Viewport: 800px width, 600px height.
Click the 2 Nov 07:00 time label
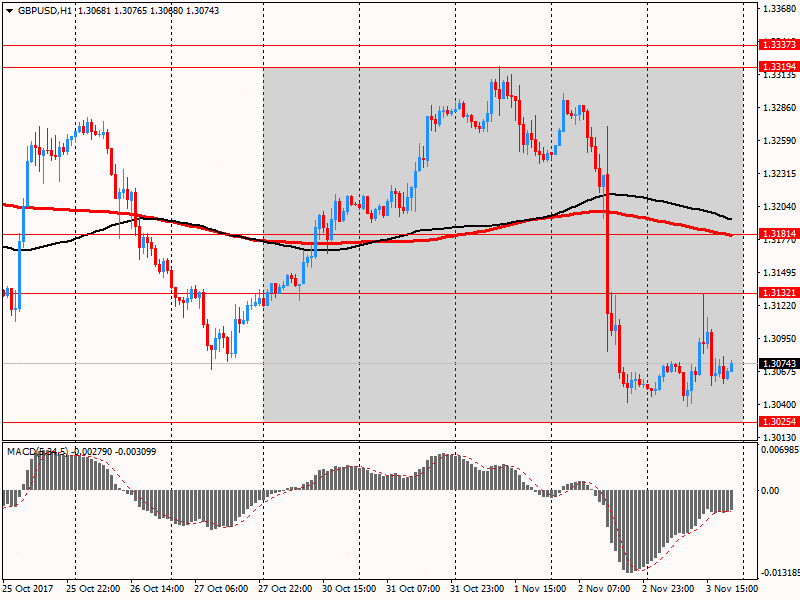coord(605,589)
